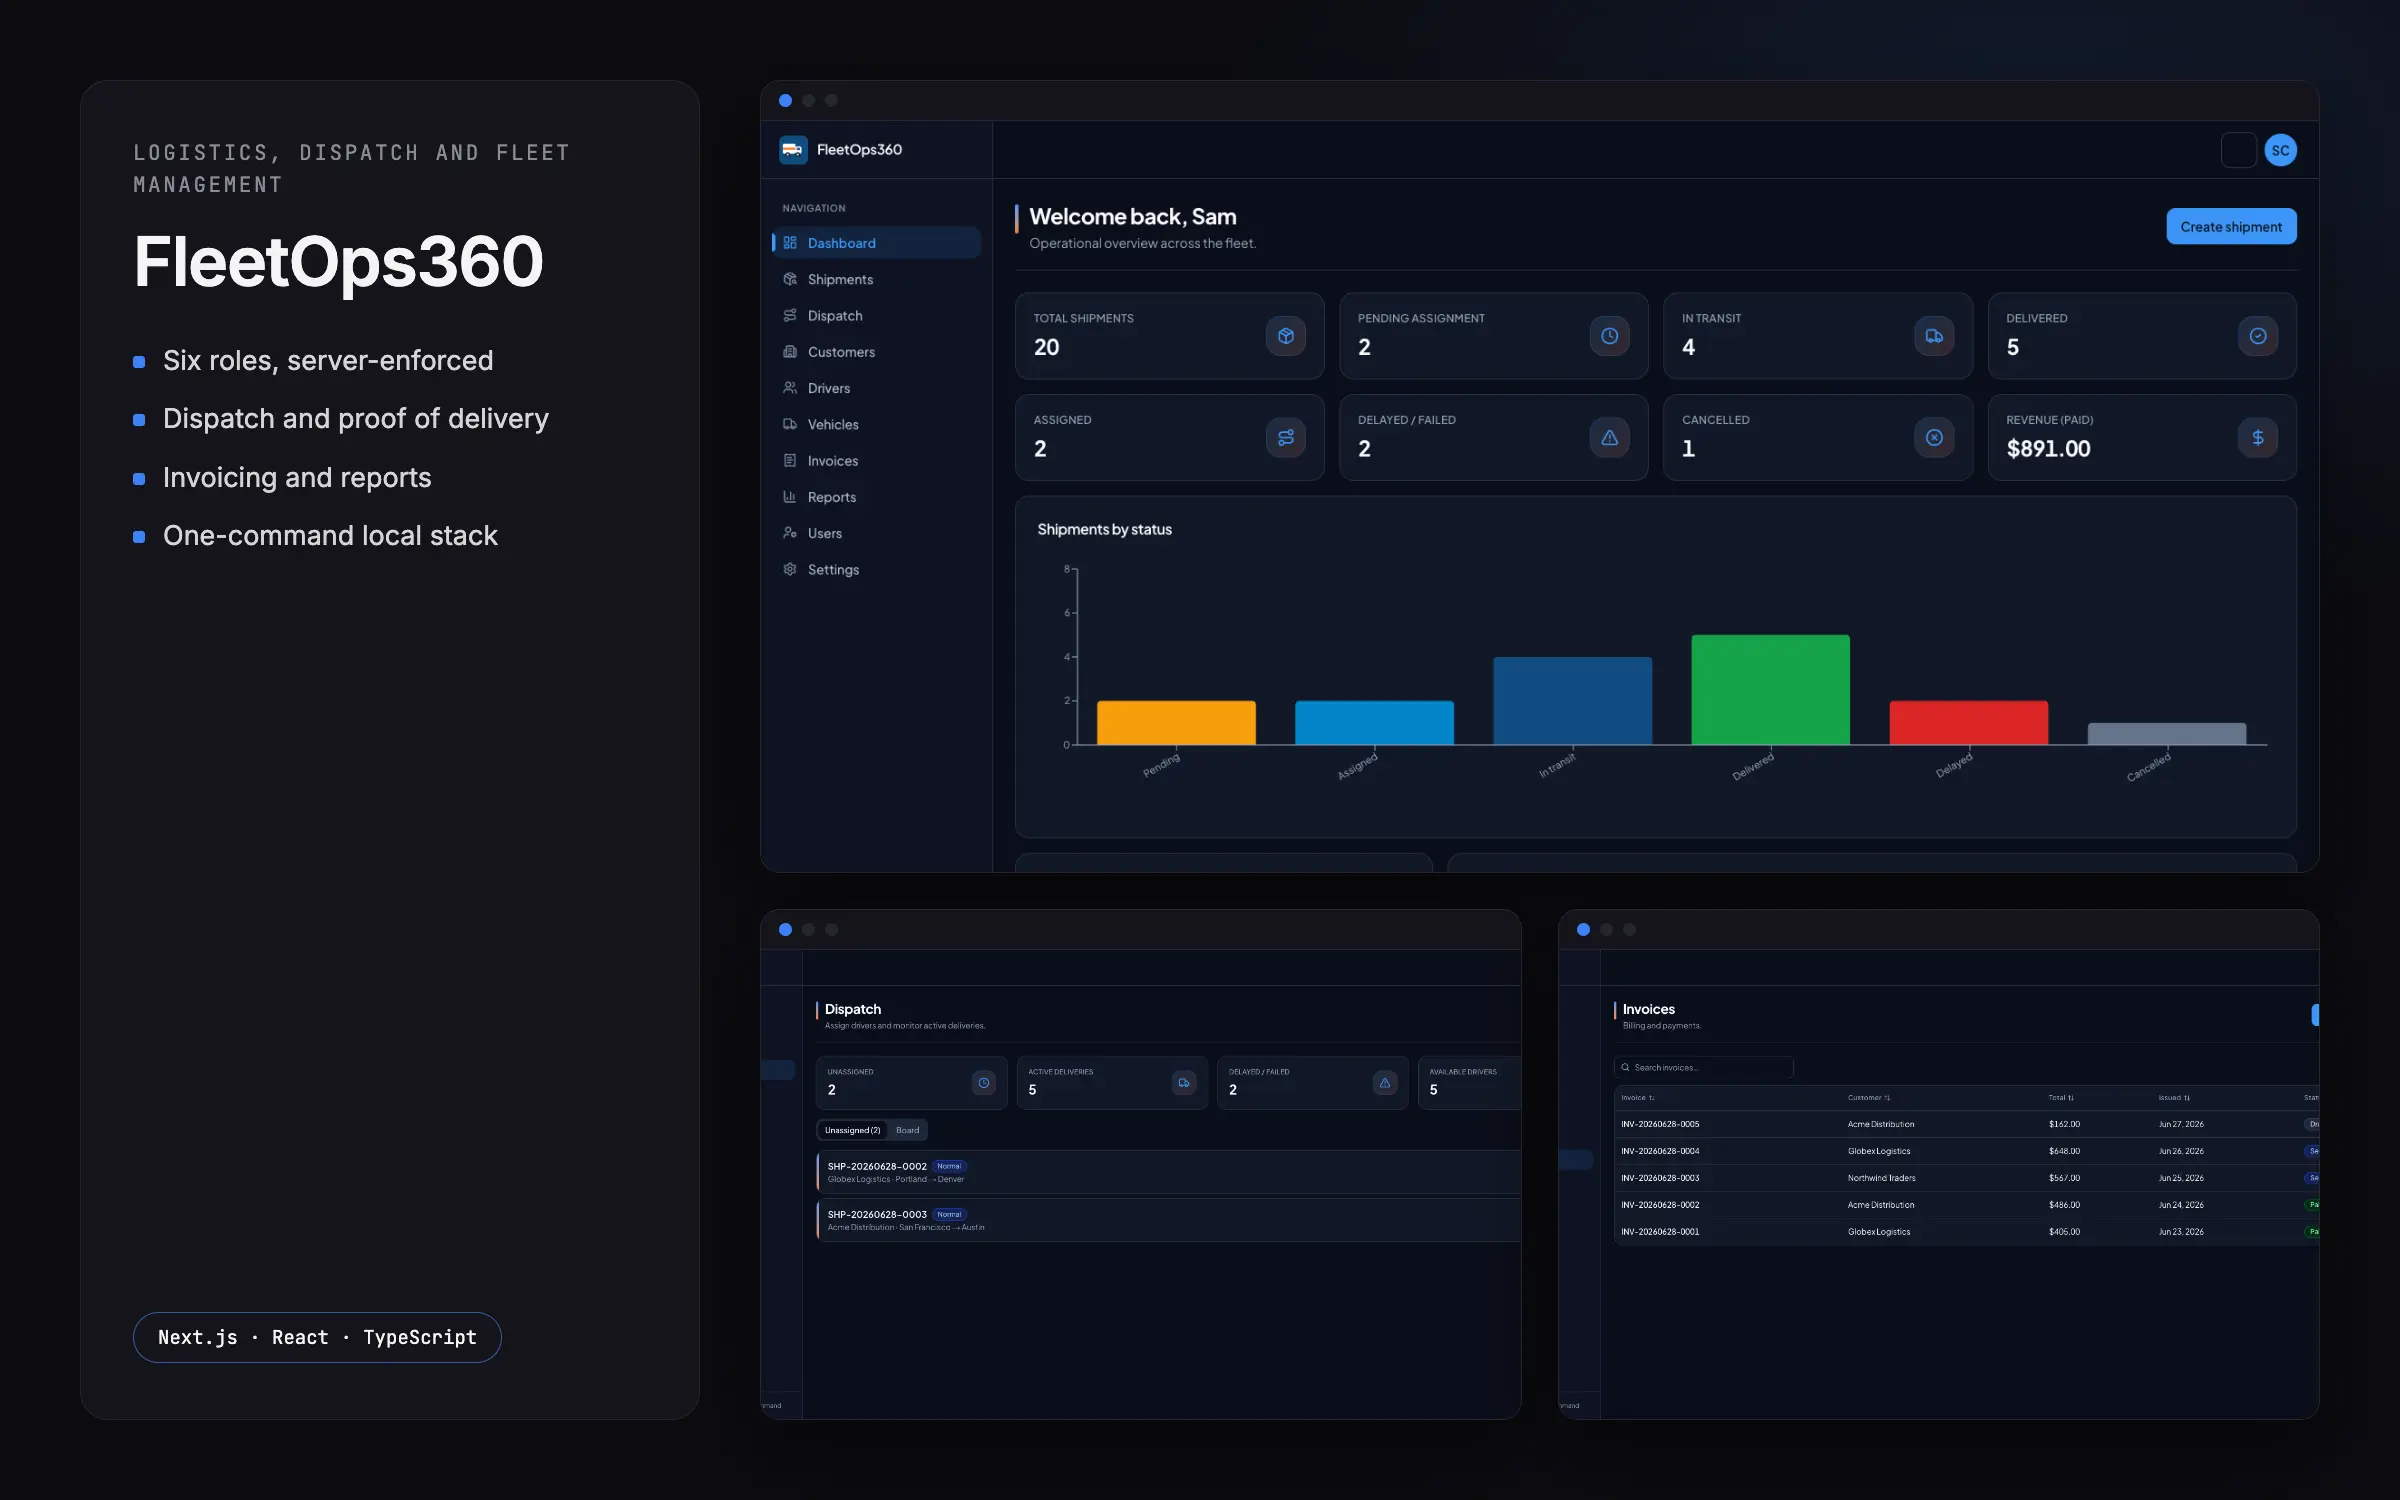Click clock icon in Dispatch Unassigned card

(x=984, y=1083)
